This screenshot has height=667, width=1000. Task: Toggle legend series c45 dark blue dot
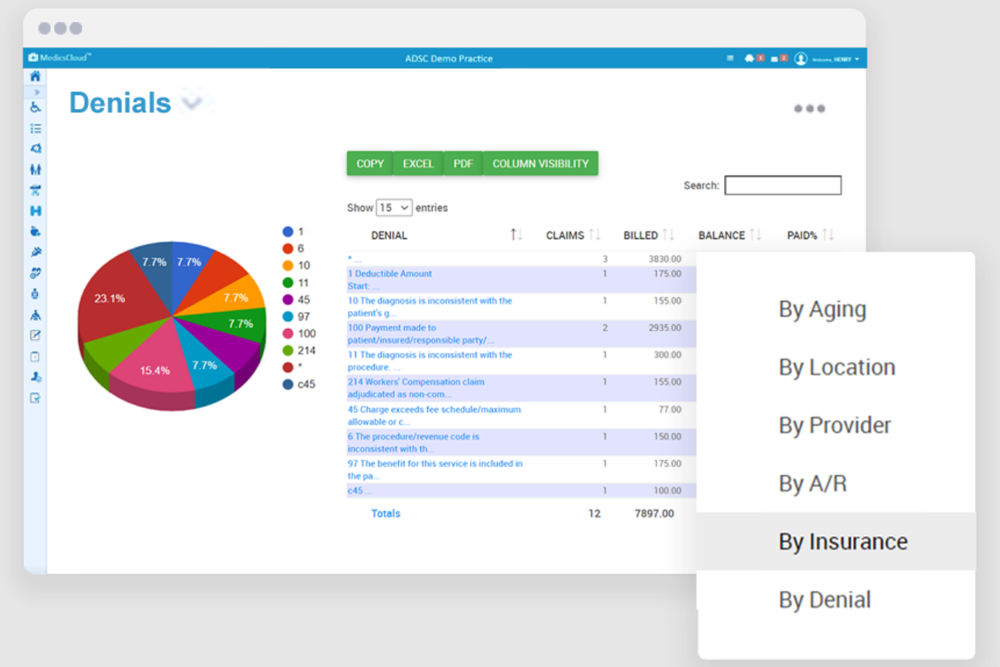[288, 384]
